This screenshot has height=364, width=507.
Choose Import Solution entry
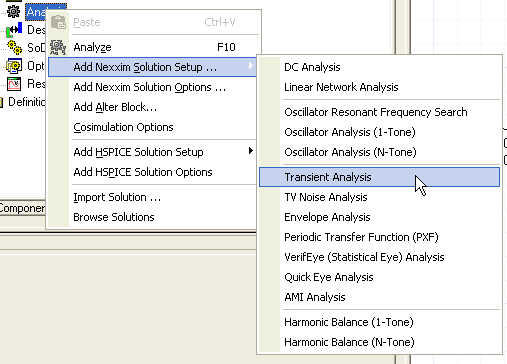(117, 197)
